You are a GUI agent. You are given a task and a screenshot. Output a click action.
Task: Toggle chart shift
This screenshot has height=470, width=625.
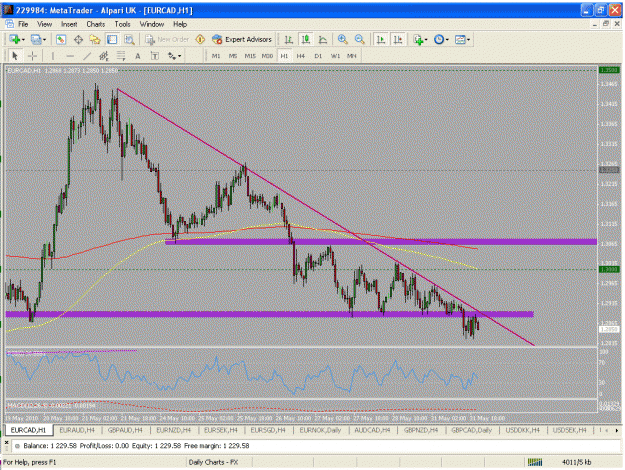coord(398,39)
